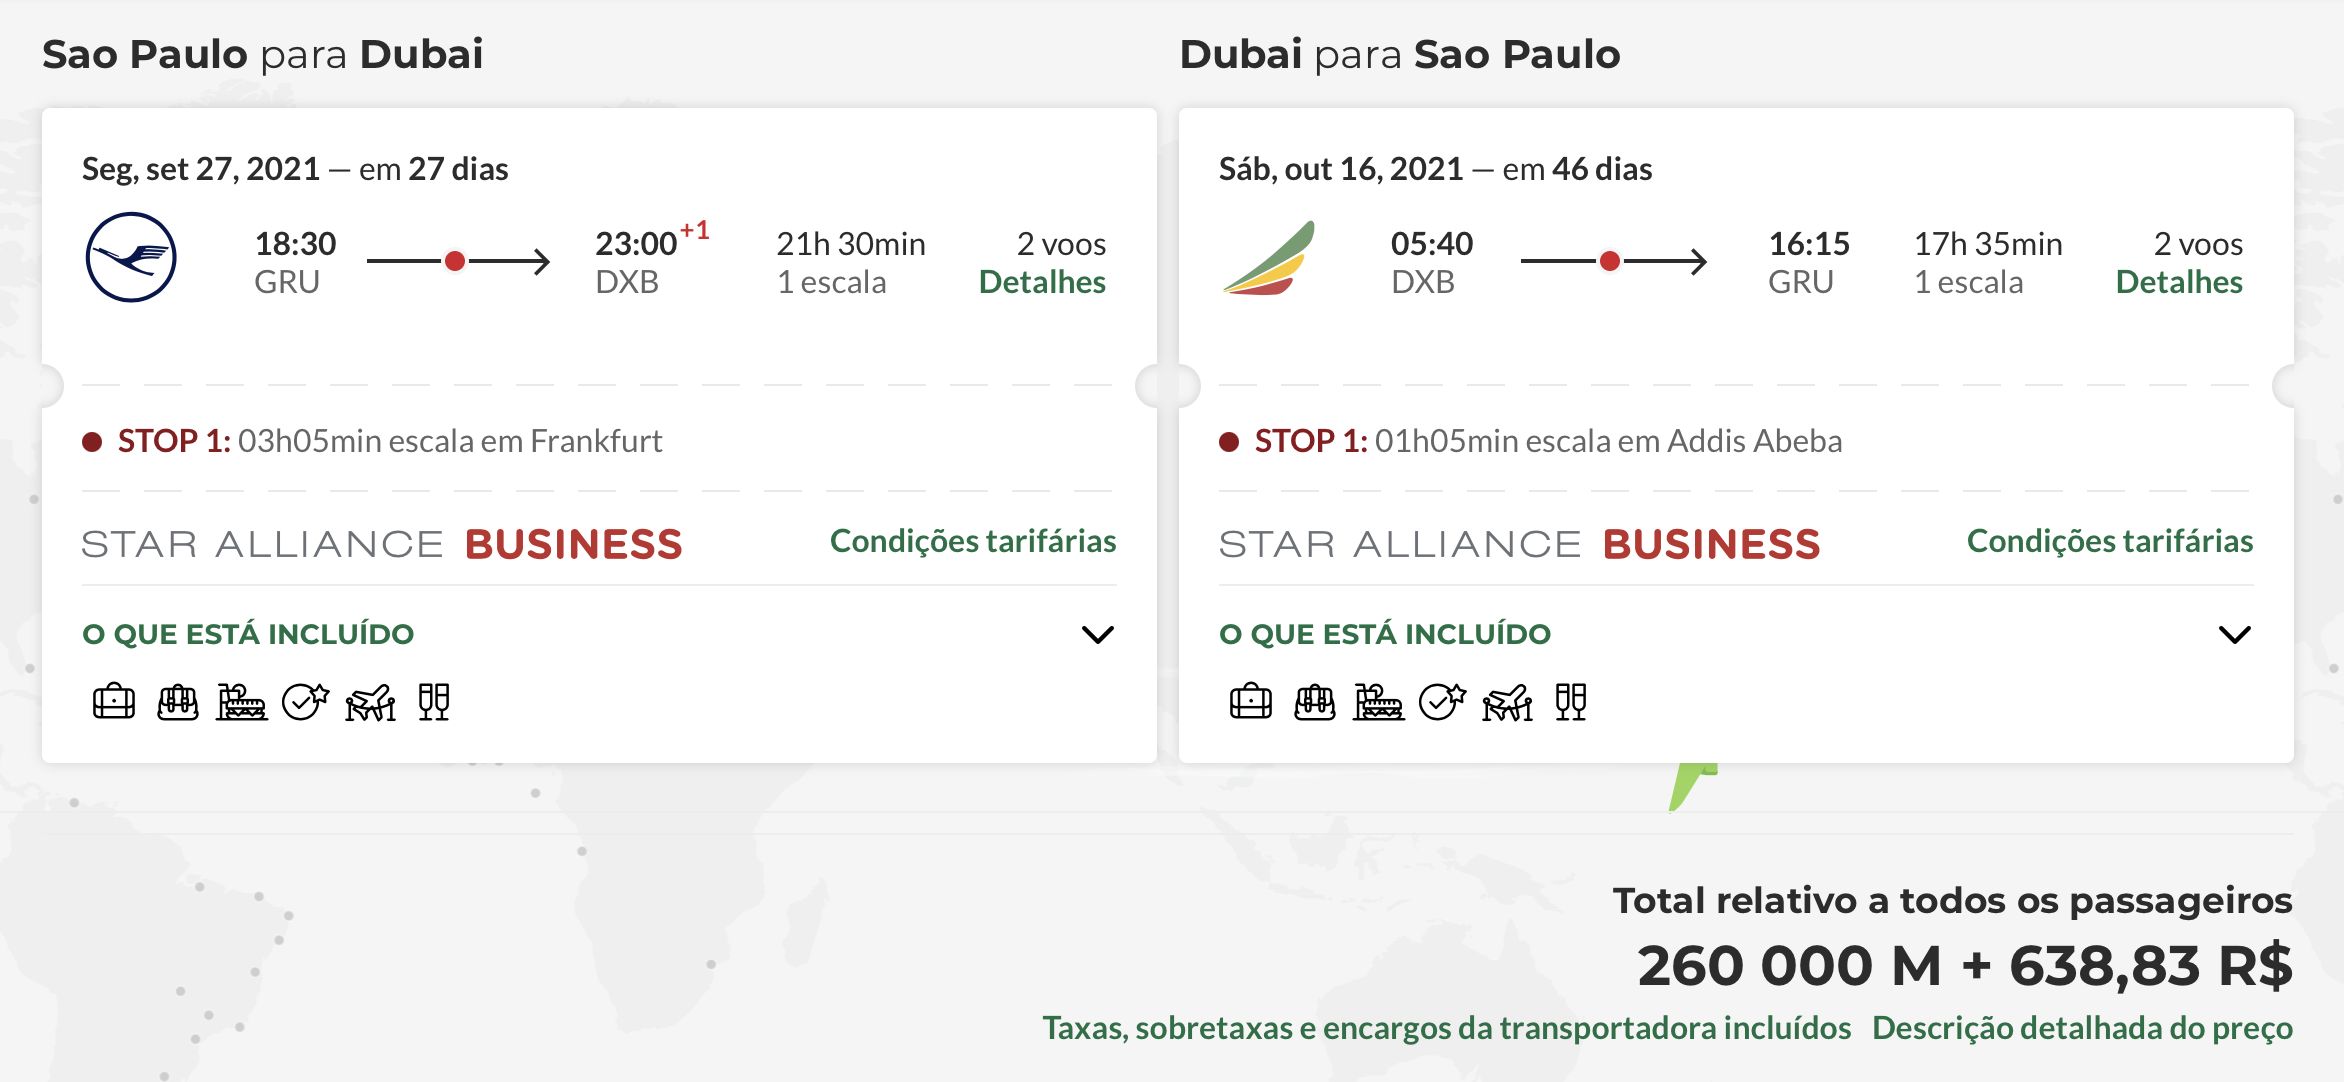Viewport: 2344px width, 1082px height.
Task: Click the priority checkmark star icon in outbound flight
Action: [x=305, y=702]
